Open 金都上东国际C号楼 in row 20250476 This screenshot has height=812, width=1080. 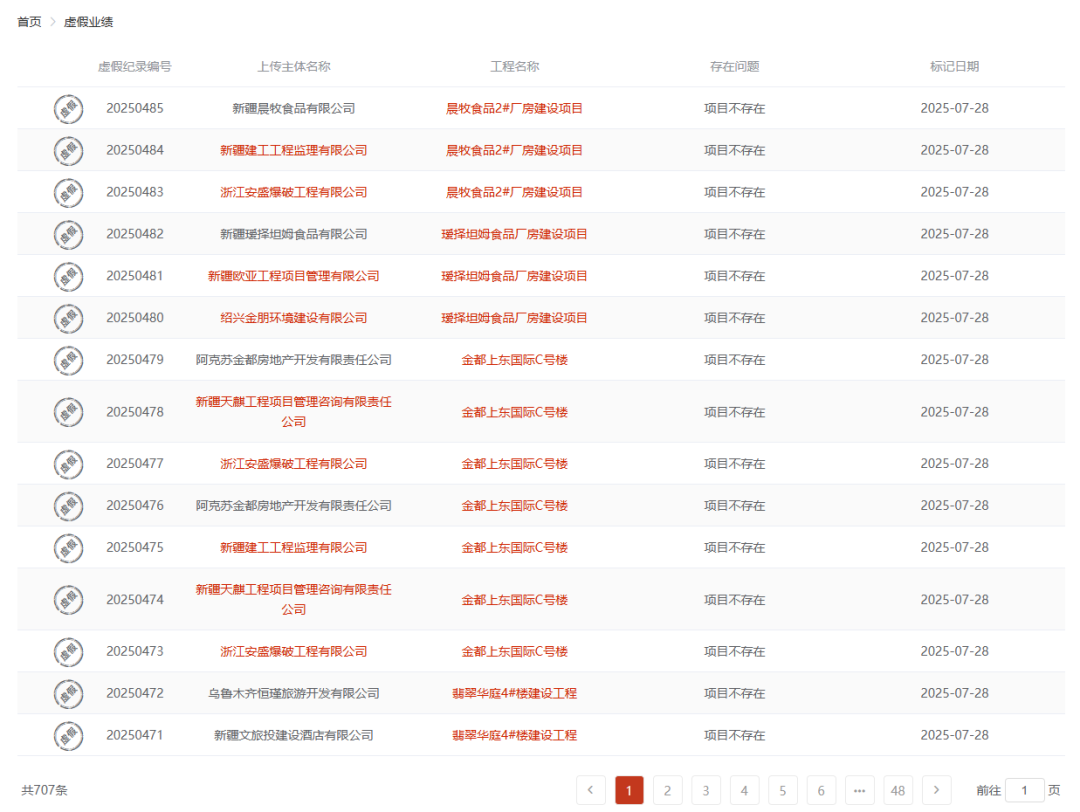click(515, 506)
